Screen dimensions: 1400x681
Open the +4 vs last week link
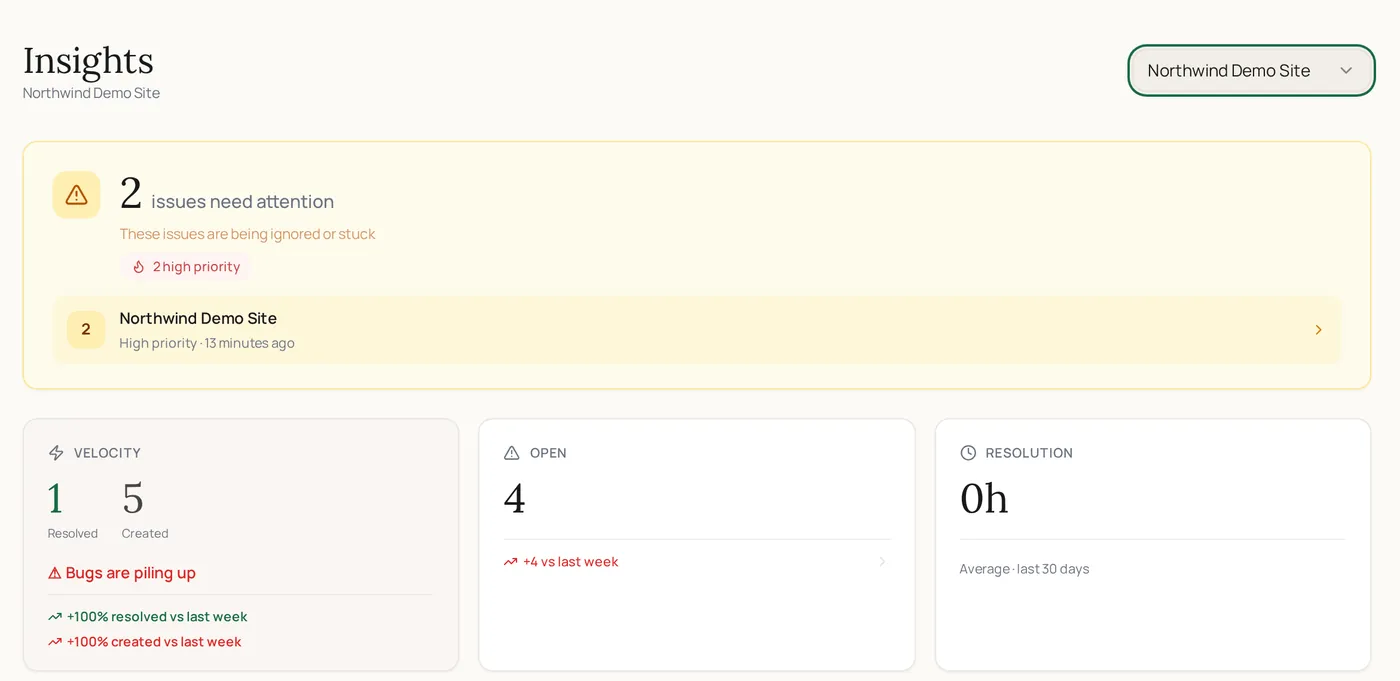click(x=696, y=562)
